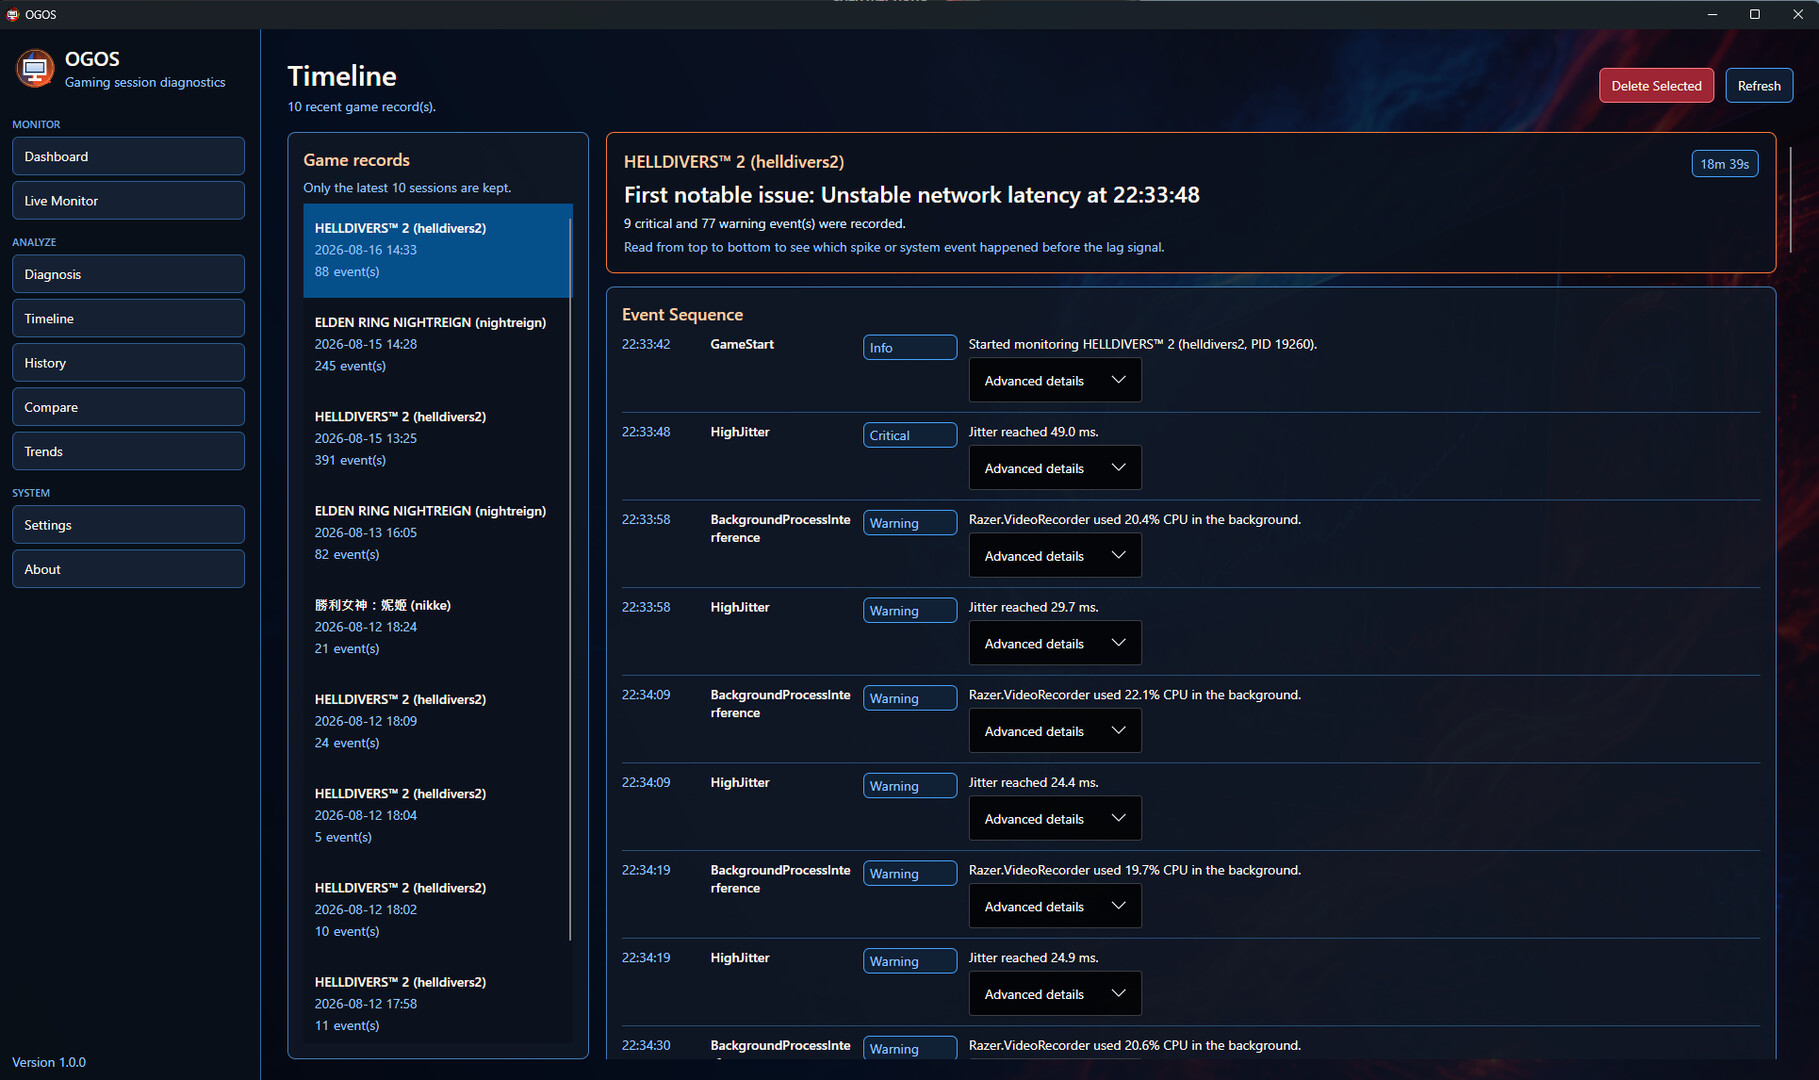
Task: Expand Advanced details for Jitter 24.9 ms
Action: click(x=1055, y=994)
